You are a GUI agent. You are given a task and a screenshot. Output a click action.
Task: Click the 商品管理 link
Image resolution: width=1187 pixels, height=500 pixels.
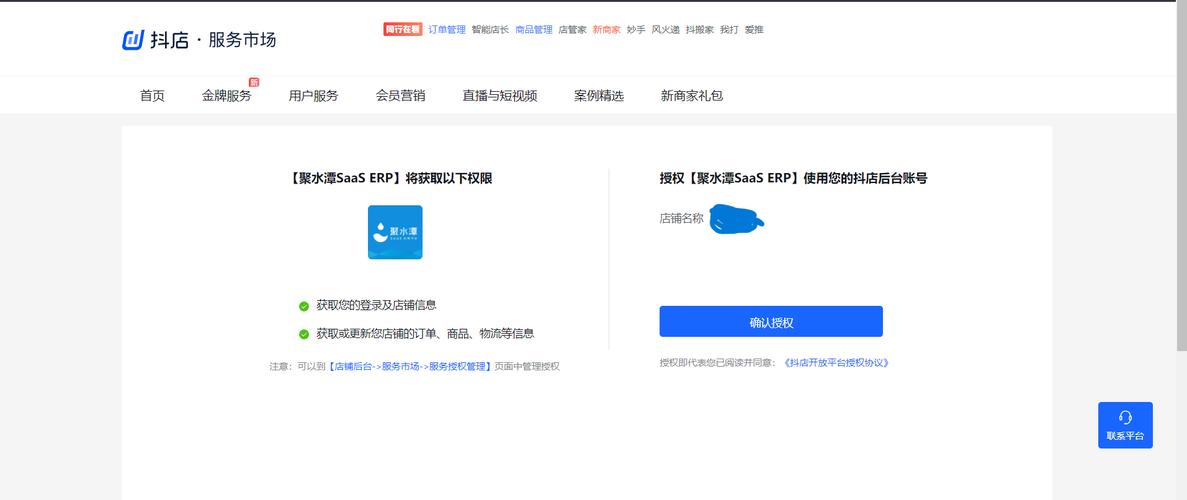(x=534, y=30)
